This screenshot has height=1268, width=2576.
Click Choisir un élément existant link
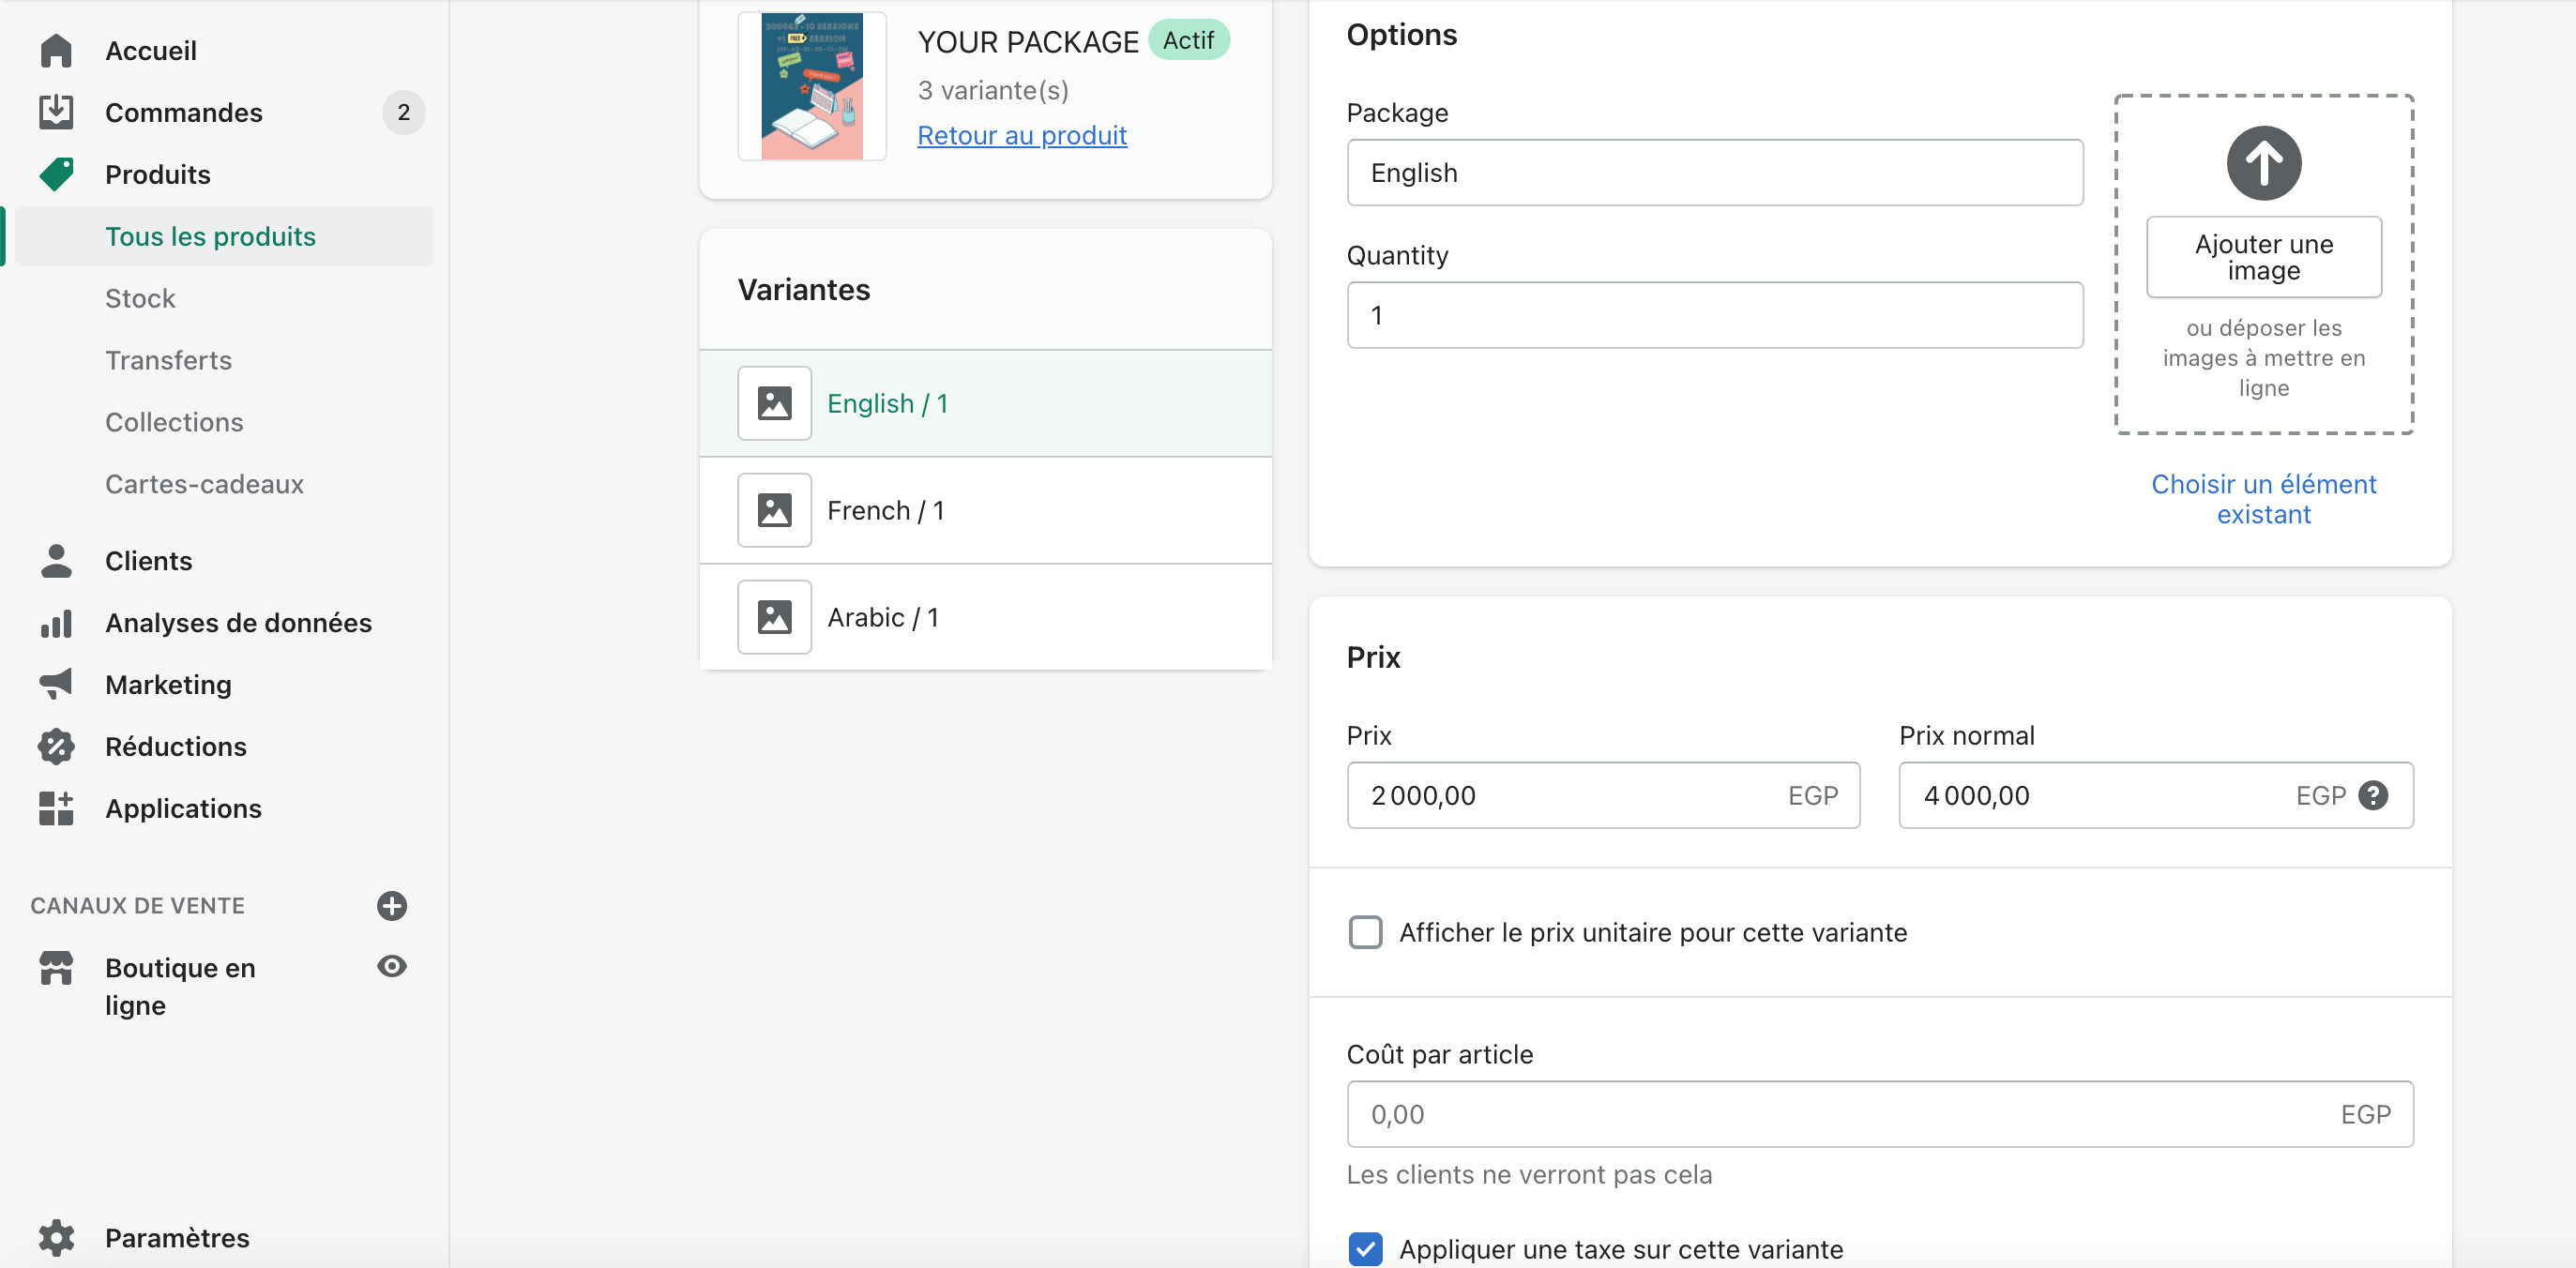[2263, 498]
